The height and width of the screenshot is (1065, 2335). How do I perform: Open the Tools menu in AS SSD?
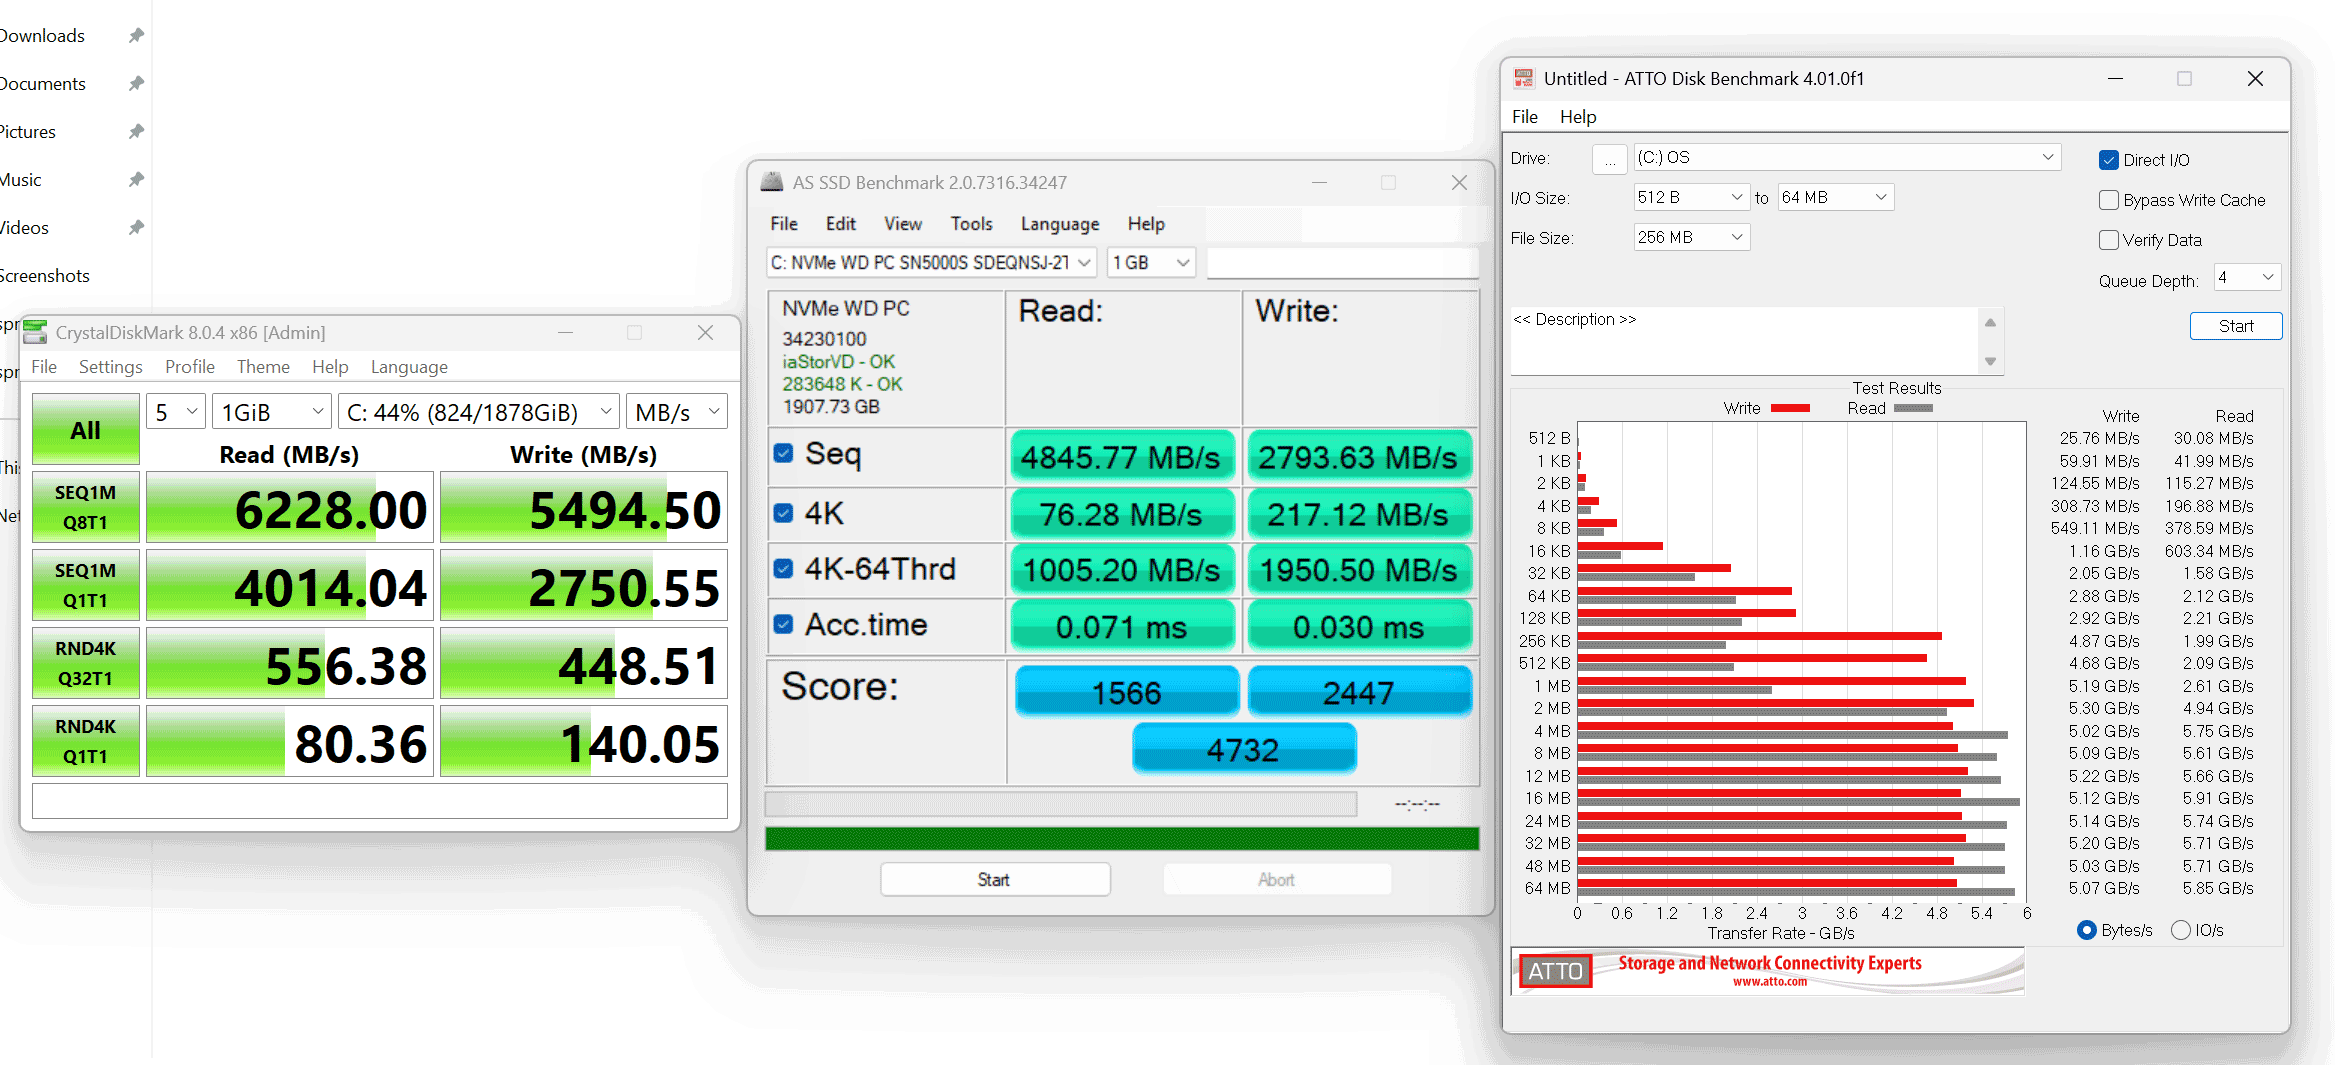point(971,224)
